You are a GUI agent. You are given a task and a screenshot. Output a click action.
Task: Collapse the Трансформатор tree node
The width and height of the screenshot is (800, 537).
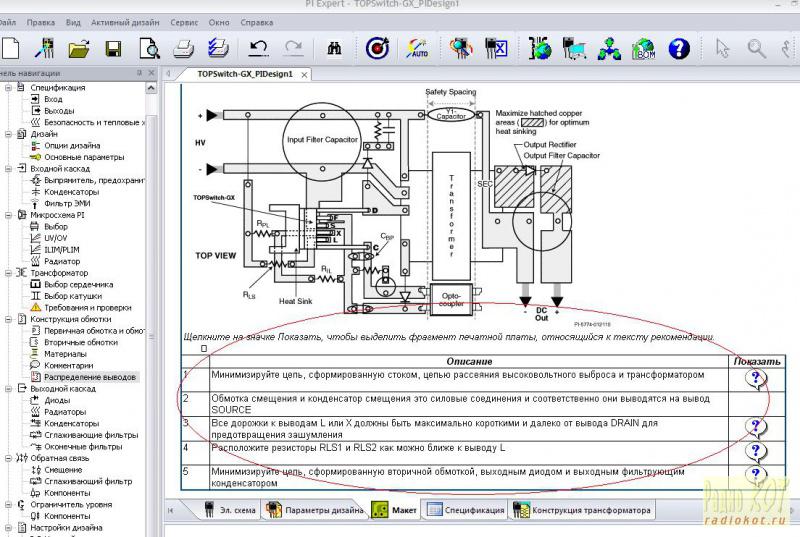click(x=9, y=273)
